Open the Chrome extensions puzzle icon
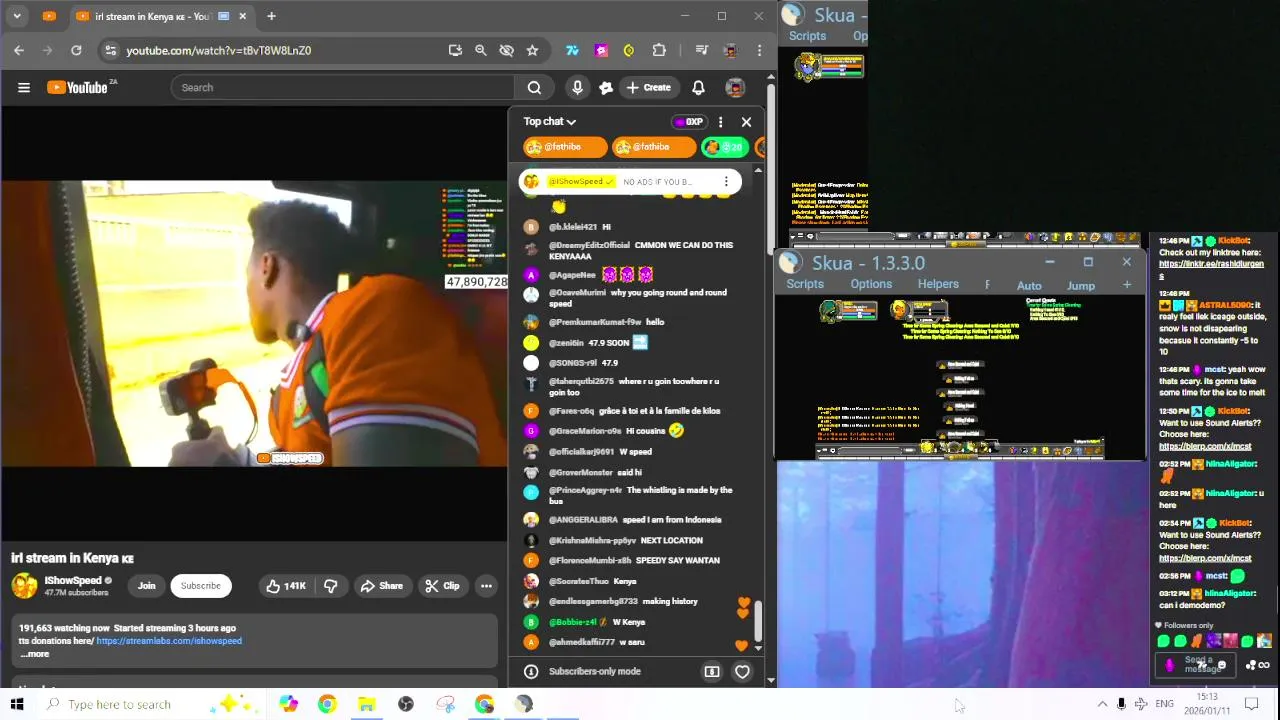 [659, 50]
